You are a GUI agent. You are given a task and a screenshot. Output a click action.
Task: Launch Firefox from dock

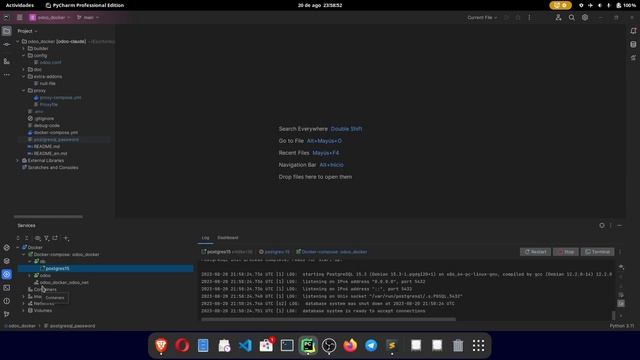click(350, 345)
